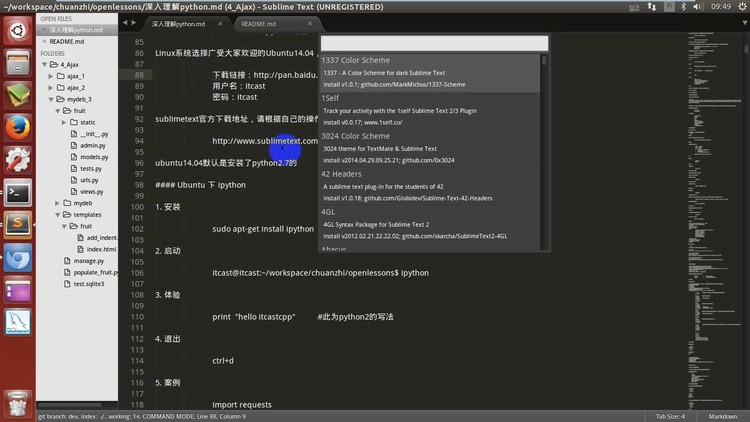Click the next tab right arrow
The image size is (750, 422).
click(x=134, y=22)
